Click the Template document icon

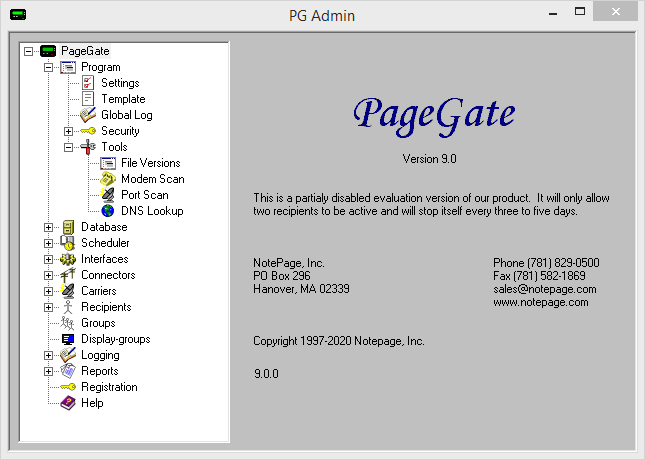pos(88,99)
